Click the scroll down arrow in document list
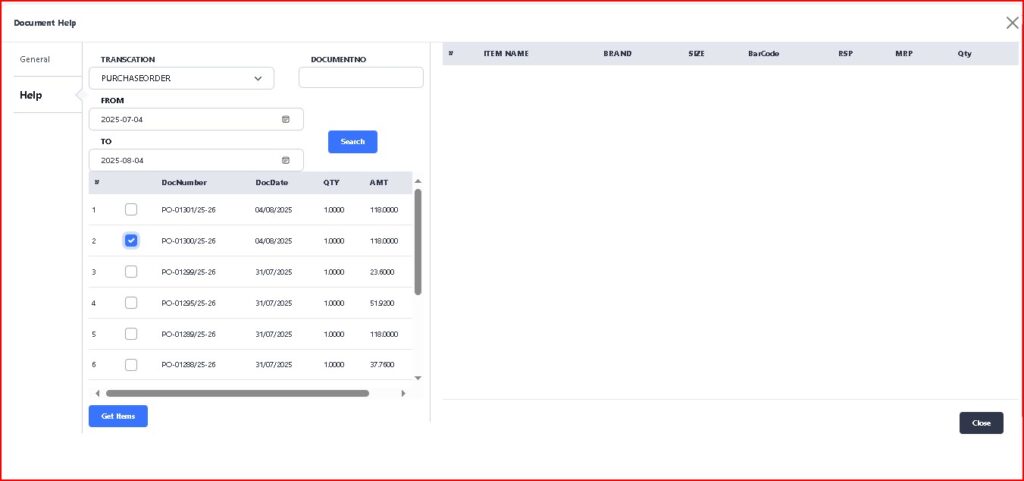This screenshot has height=481, width=1024. tap(418, 378)
